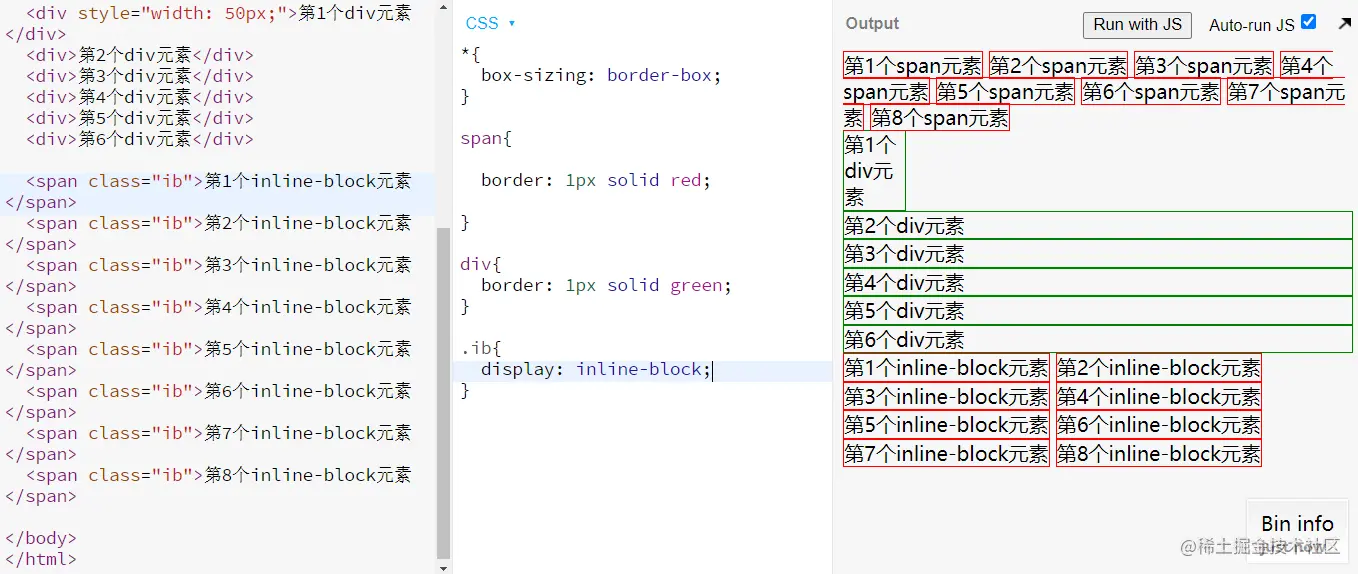The height and width of the screenshot is (574, 1358).
Task: Click 第8个inline-block元素 box in Output
Action: (x=1158, y=453)
